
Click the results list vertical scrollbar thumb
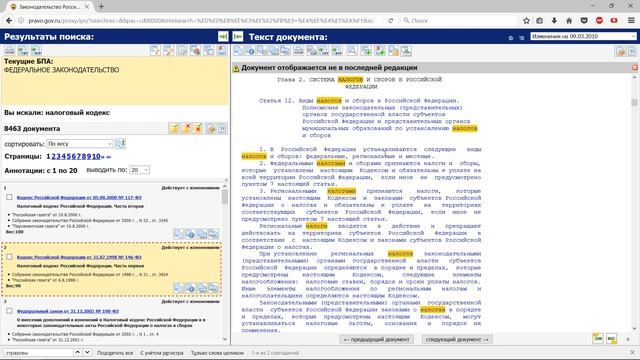[225, 197]
